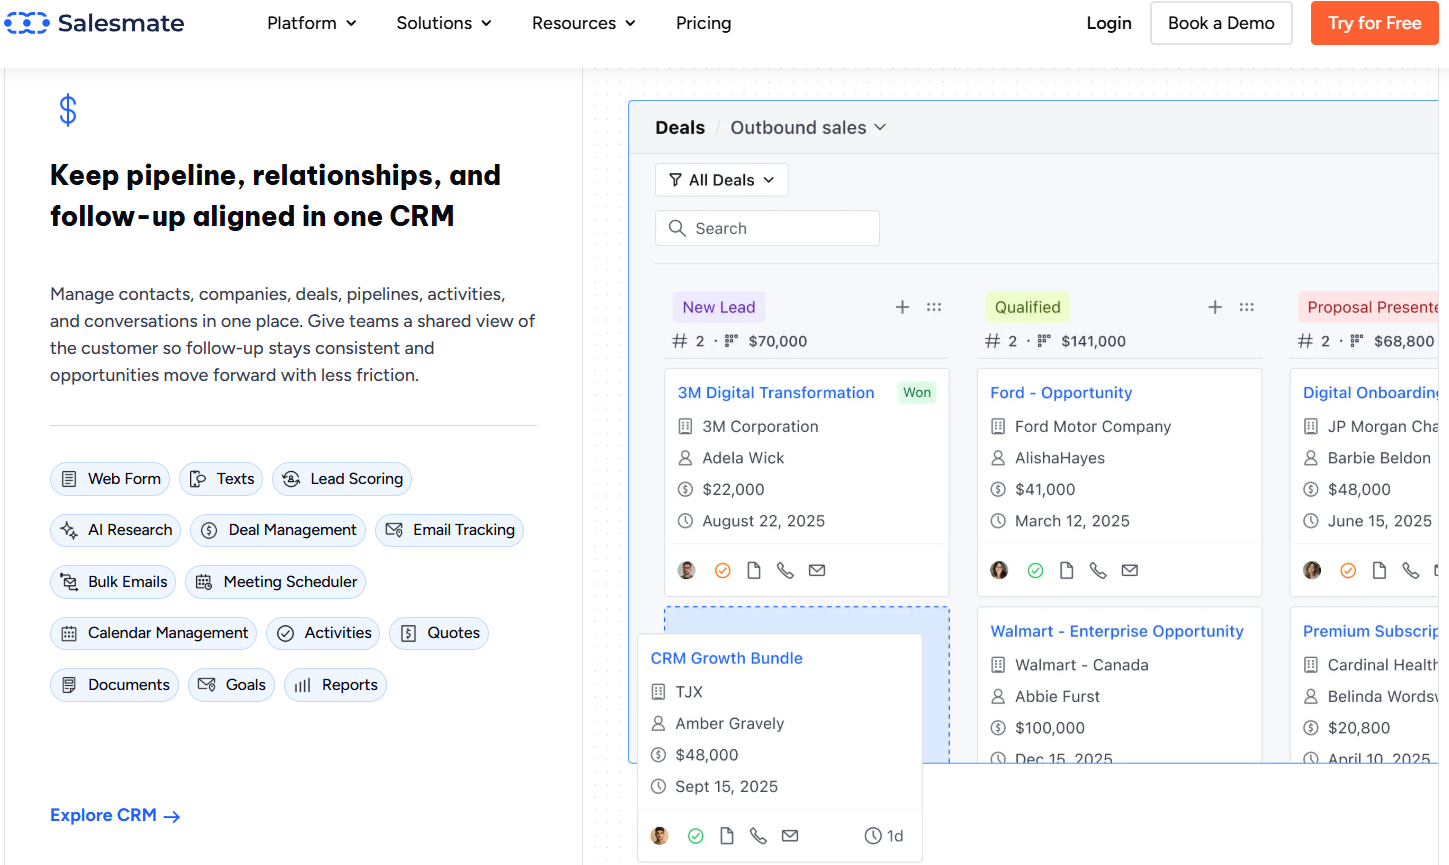1449x865 pixels.
Task: Click the 1d clock indicator on CRM Growth Bundle
Action: coord(884,836)
